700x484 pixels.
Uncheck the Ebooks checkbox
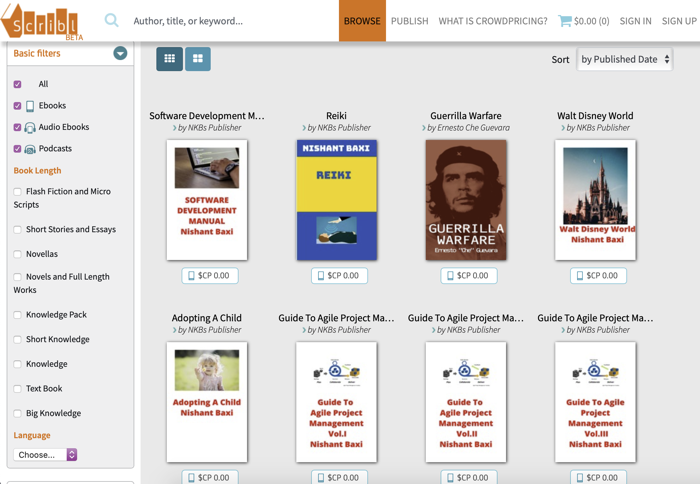[x=17, y=106]
